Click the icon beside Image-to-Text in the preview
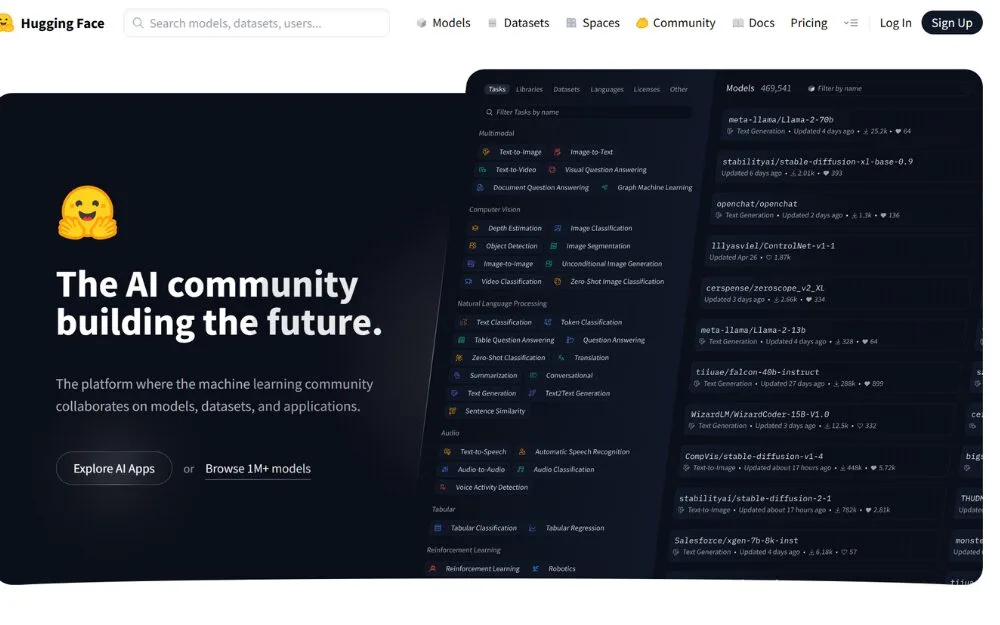The image size is (1000, 625). point(557,152)
